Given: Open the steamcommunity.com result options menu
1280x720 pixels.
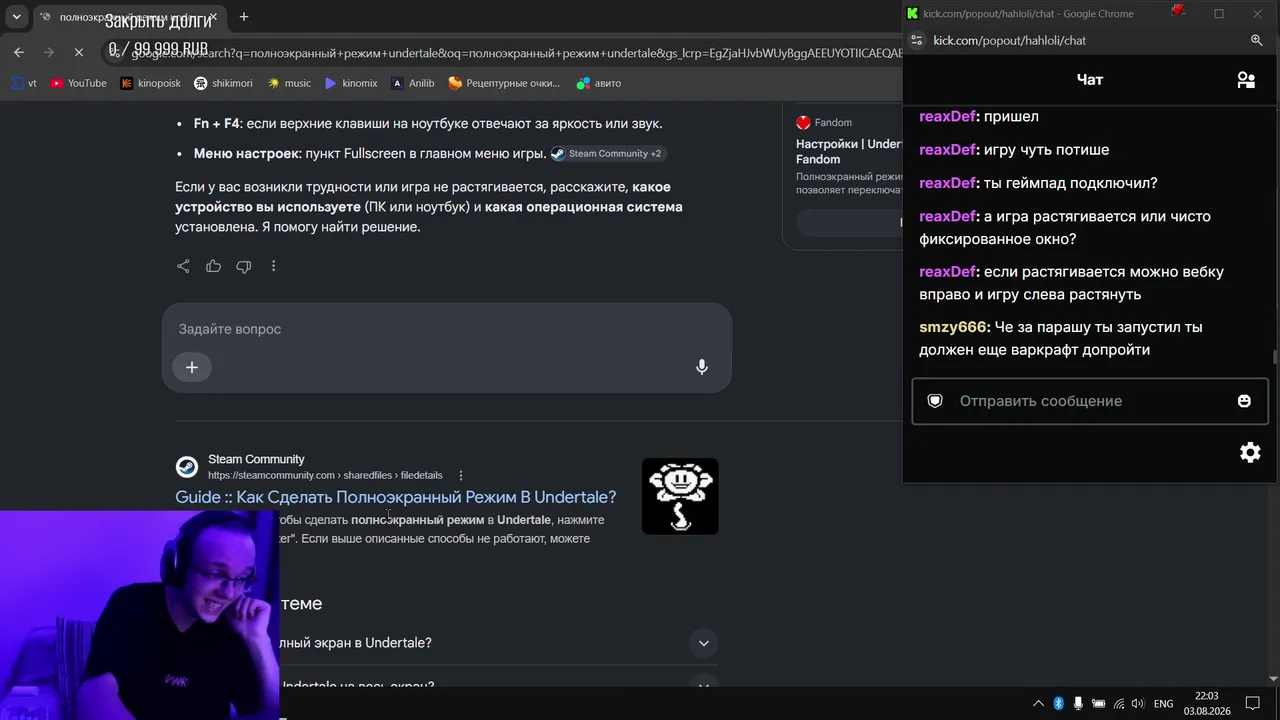Looking at the screenshot, I should click(x=461, y=475).
